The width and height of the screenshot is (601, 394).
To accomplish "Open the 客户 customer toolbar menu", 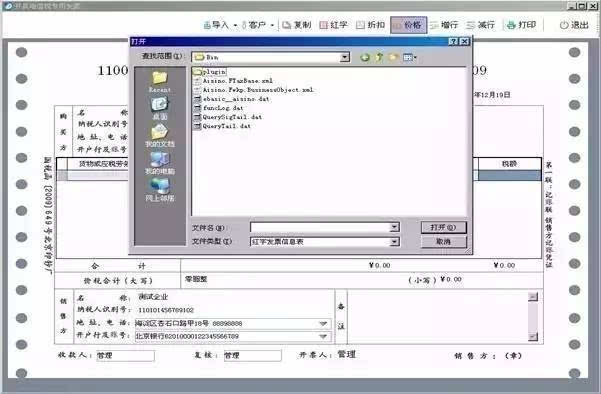I will click(x=258, y=25).
